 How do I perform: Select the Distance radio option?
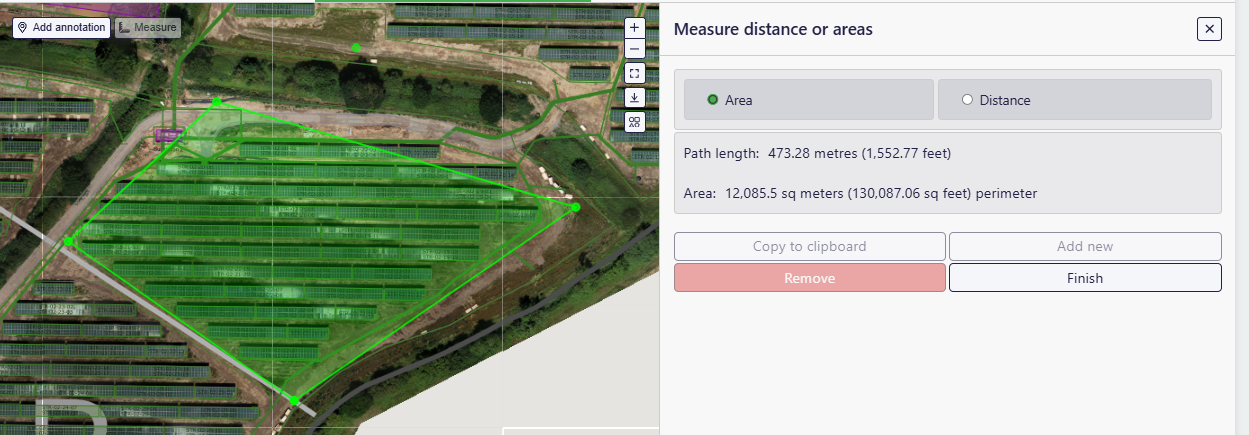(967, 100)
